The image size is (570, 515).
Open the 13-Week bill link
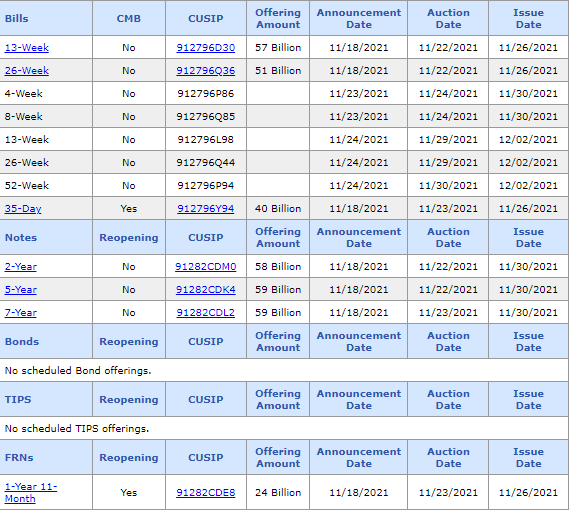coord(27,48)
